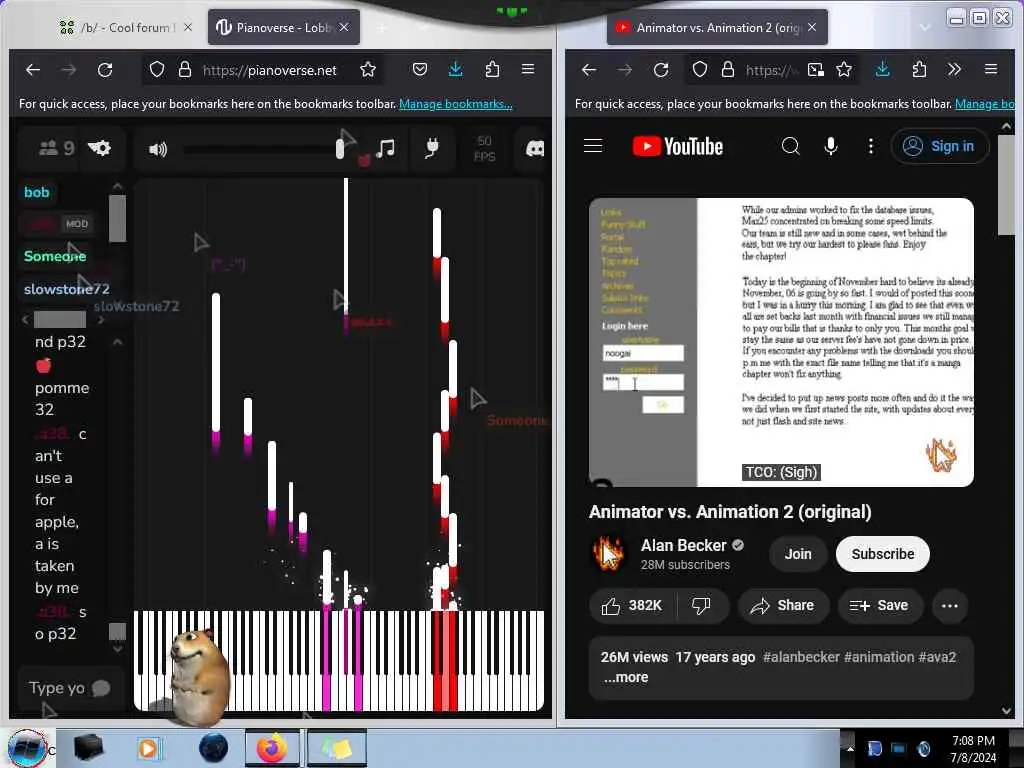Open extensions icon in left browser
Image resolution: width=1024 pixels, height=768 pixels.
tap(492, 69)
